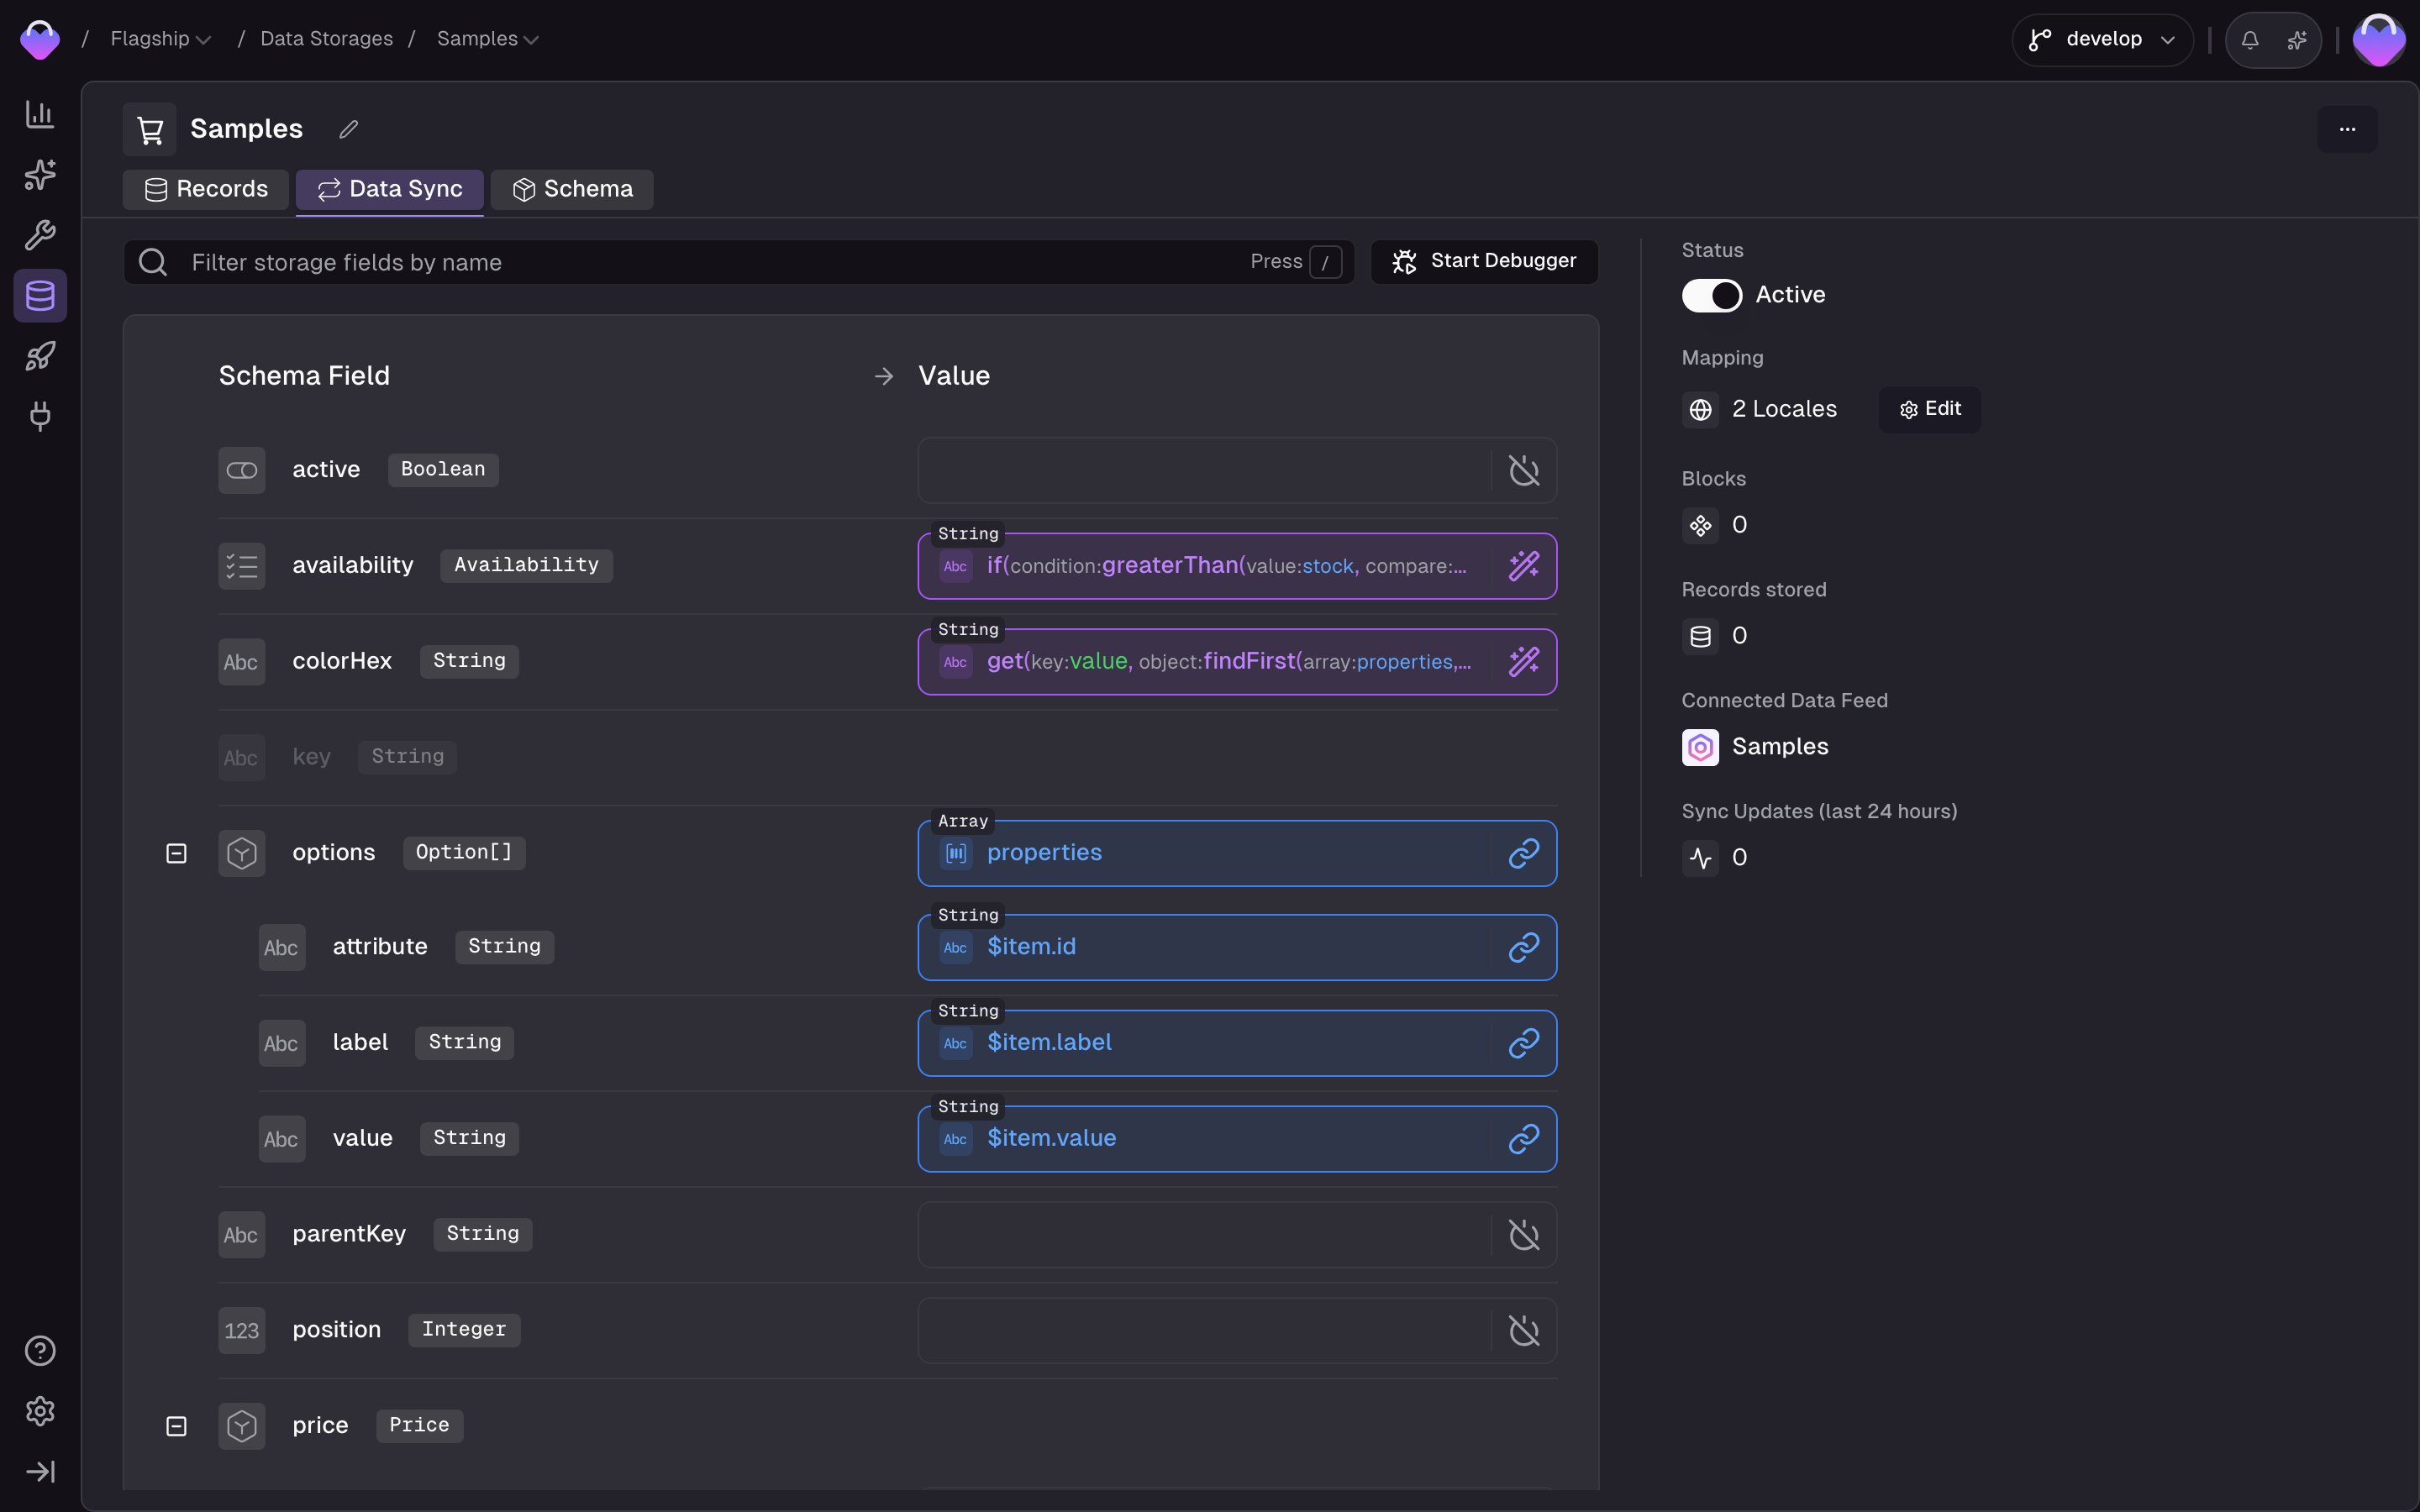Open the Samples breadcrumb dropdown
Image resolution: width=2420 pixels, height=1512 pixels.
[488, 39]
